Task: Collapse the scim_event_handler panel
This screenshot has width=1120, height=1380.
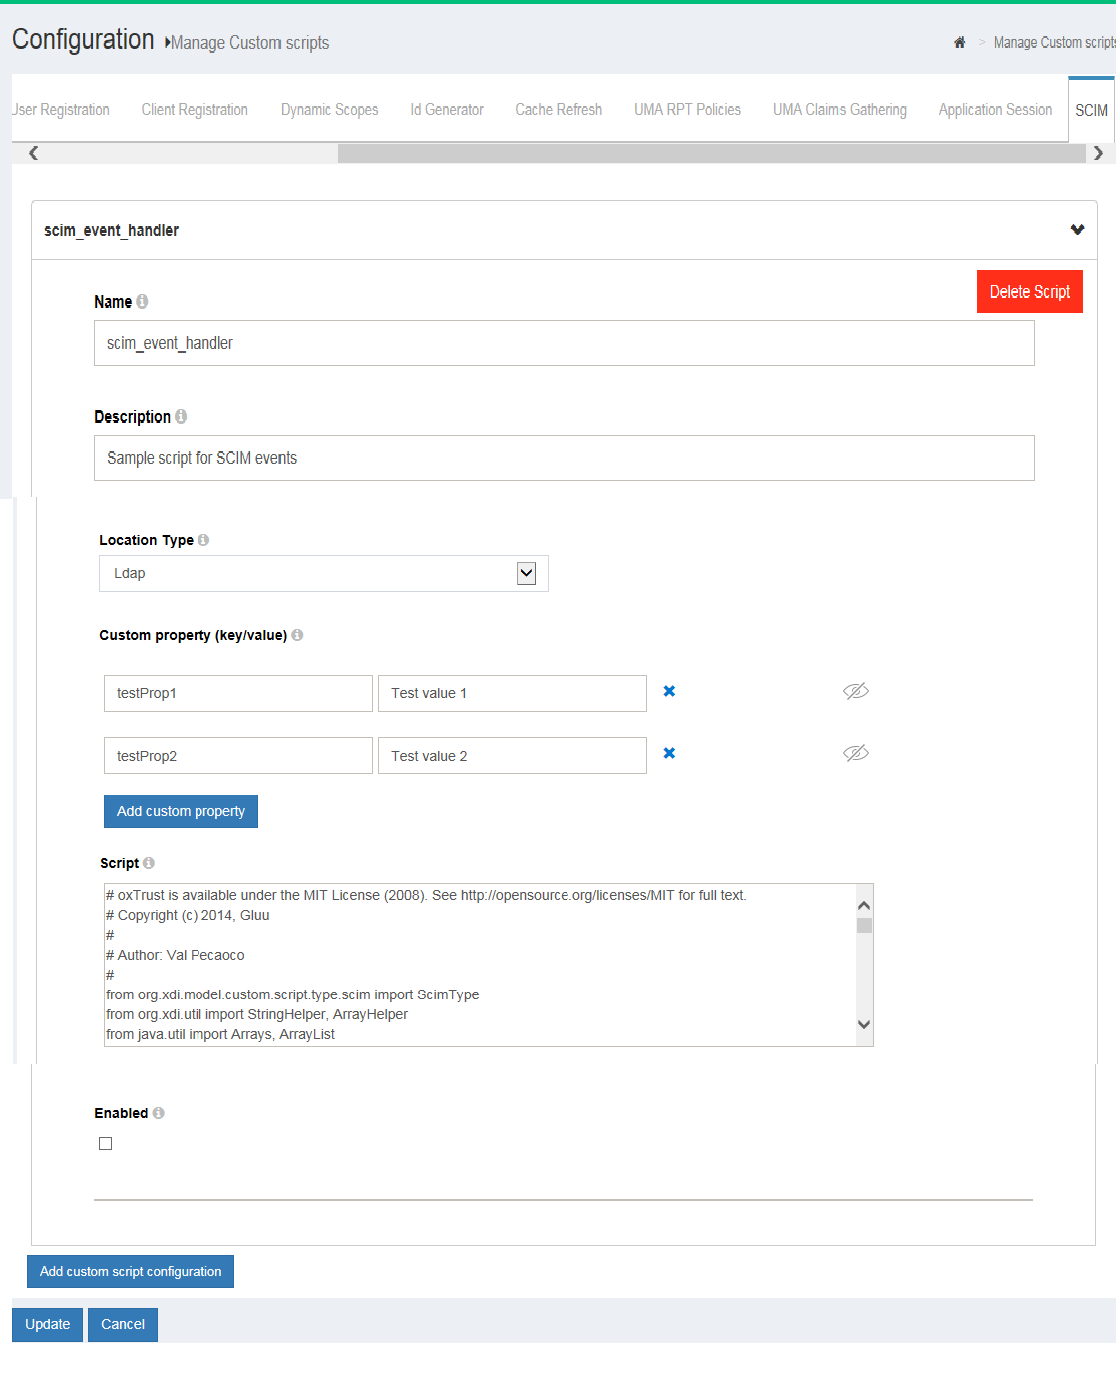Action: click(x=1077, y=230)
